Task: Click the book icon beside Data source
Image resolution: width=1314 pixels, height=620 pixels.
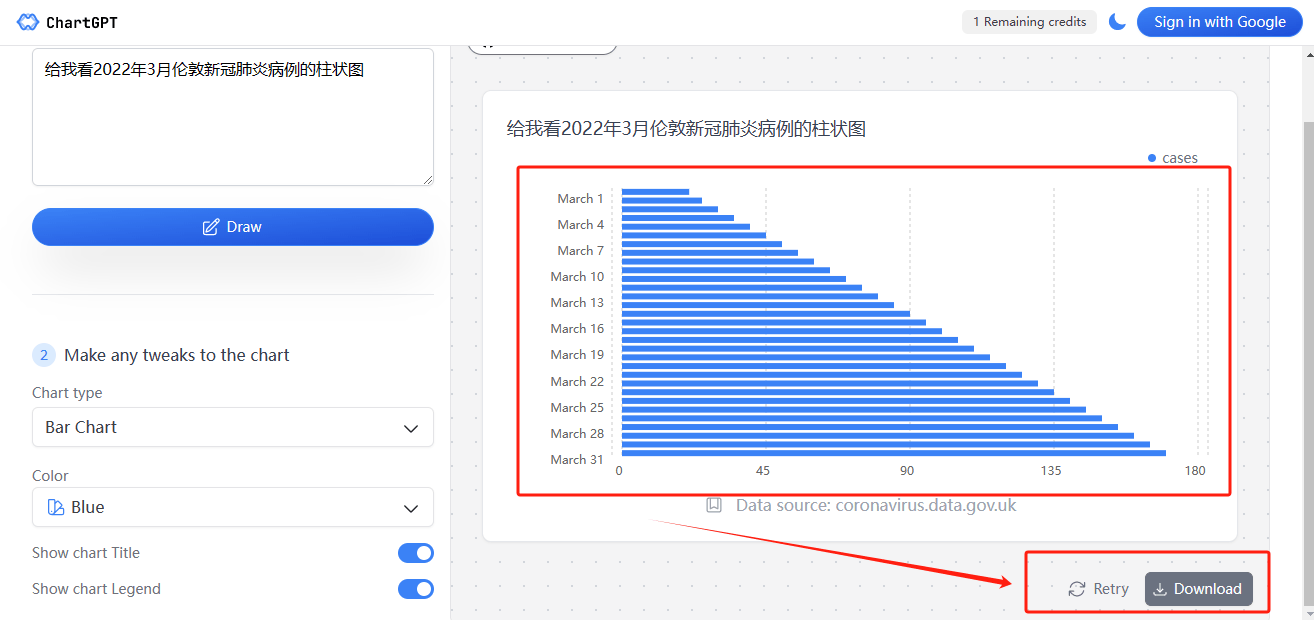Action: coord(714,505)
